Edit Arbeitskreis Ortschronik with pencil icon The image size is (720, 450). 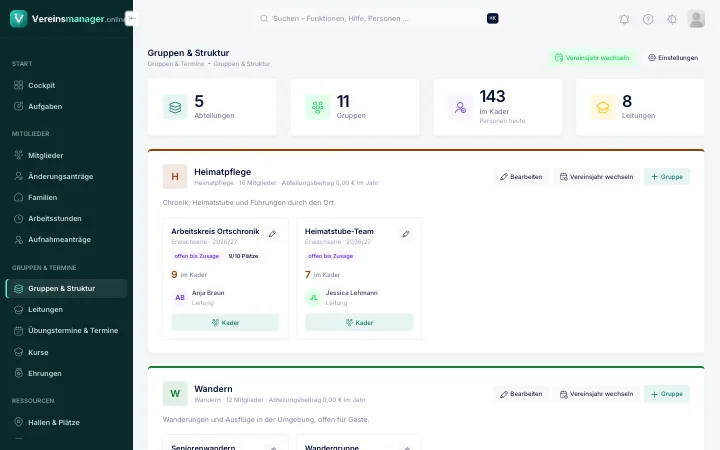(x=272, y=234)
